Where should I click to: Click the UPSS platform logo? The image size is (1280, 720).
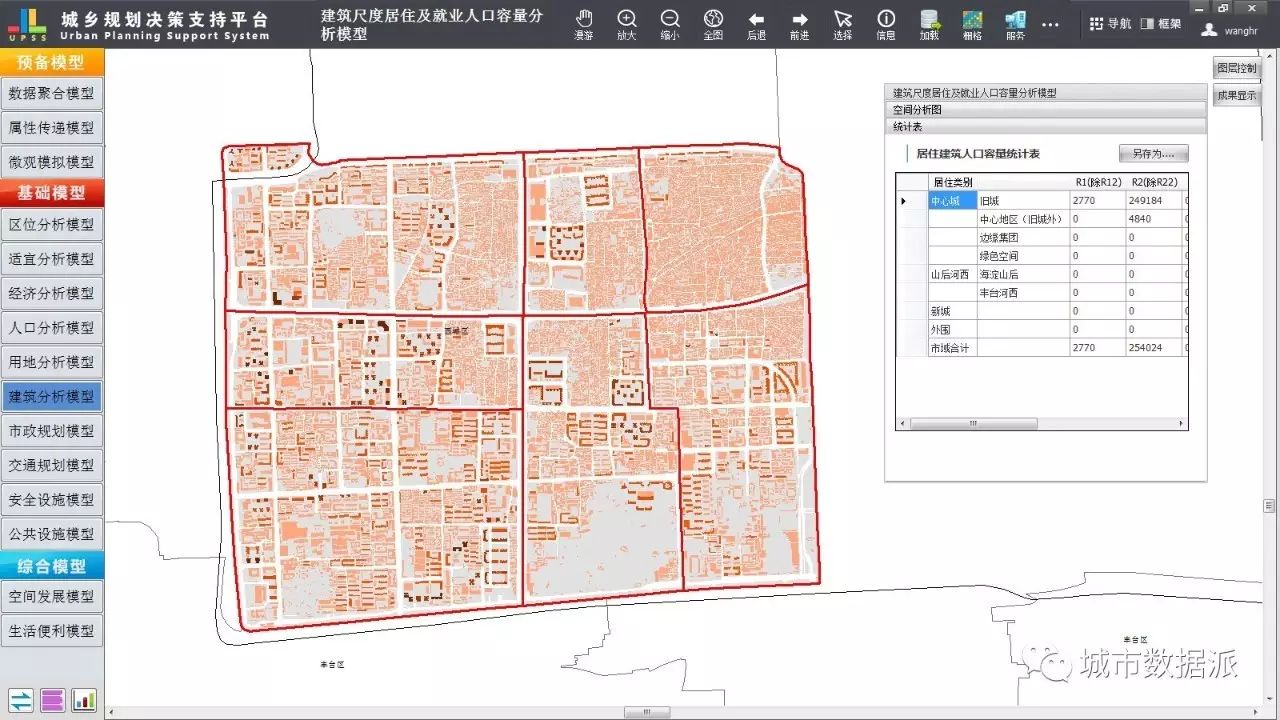(27, 24)
